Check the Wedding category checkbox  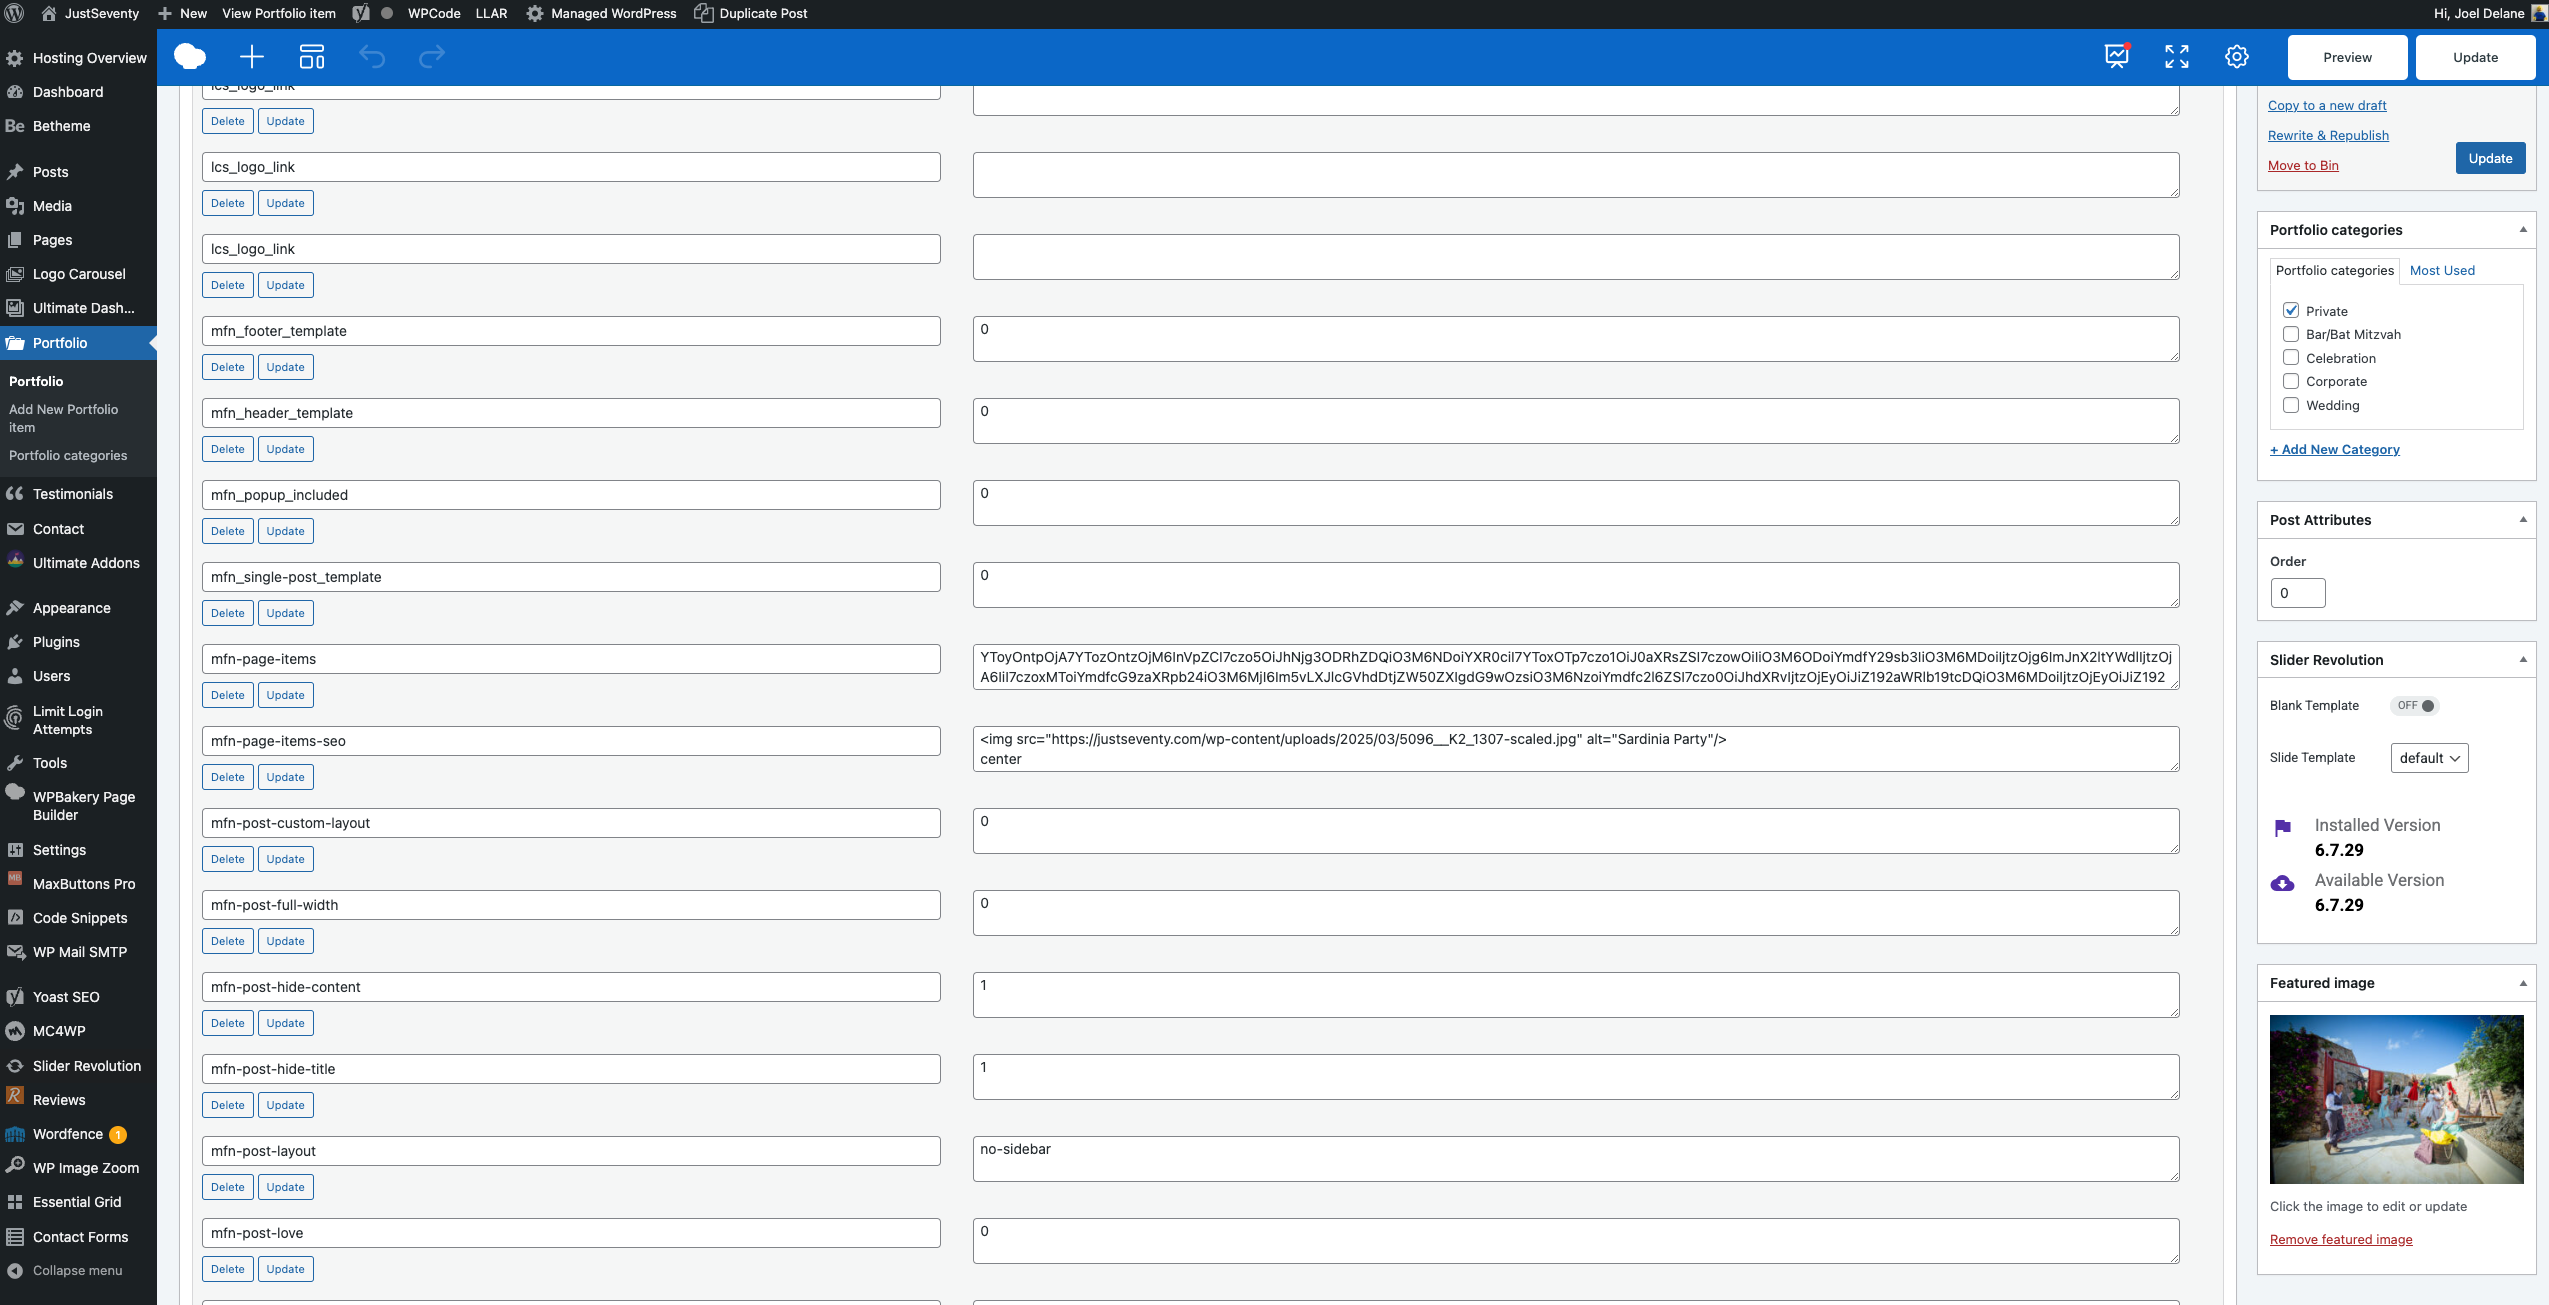tap(2291, 405)
